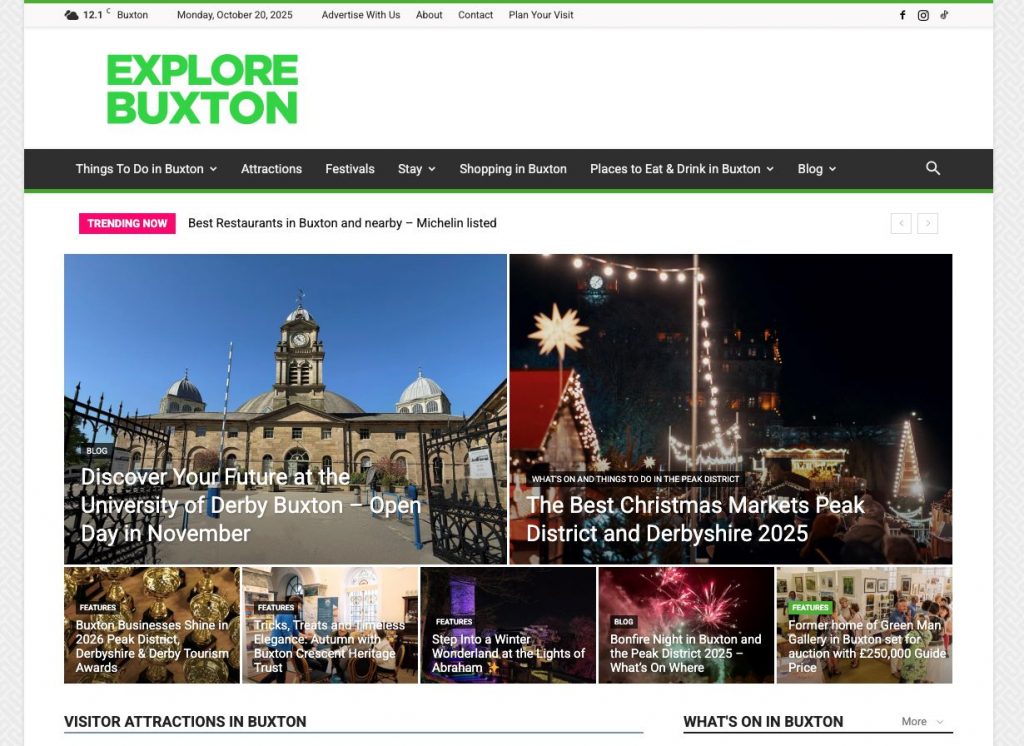Open the TikTok social icon

pos(944,15)
